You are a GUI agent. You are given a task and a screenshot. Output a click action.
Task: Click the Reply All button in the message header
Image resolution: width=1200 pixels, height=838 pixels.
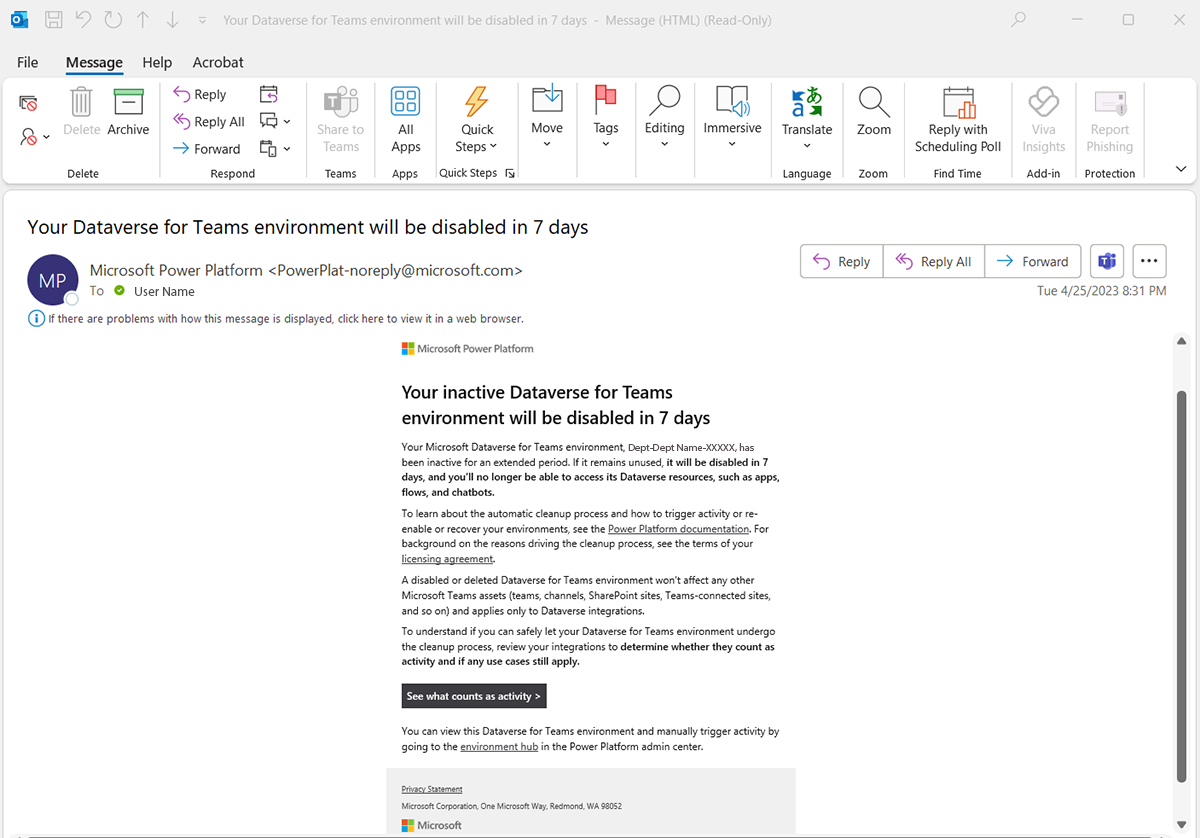(934, 261)
